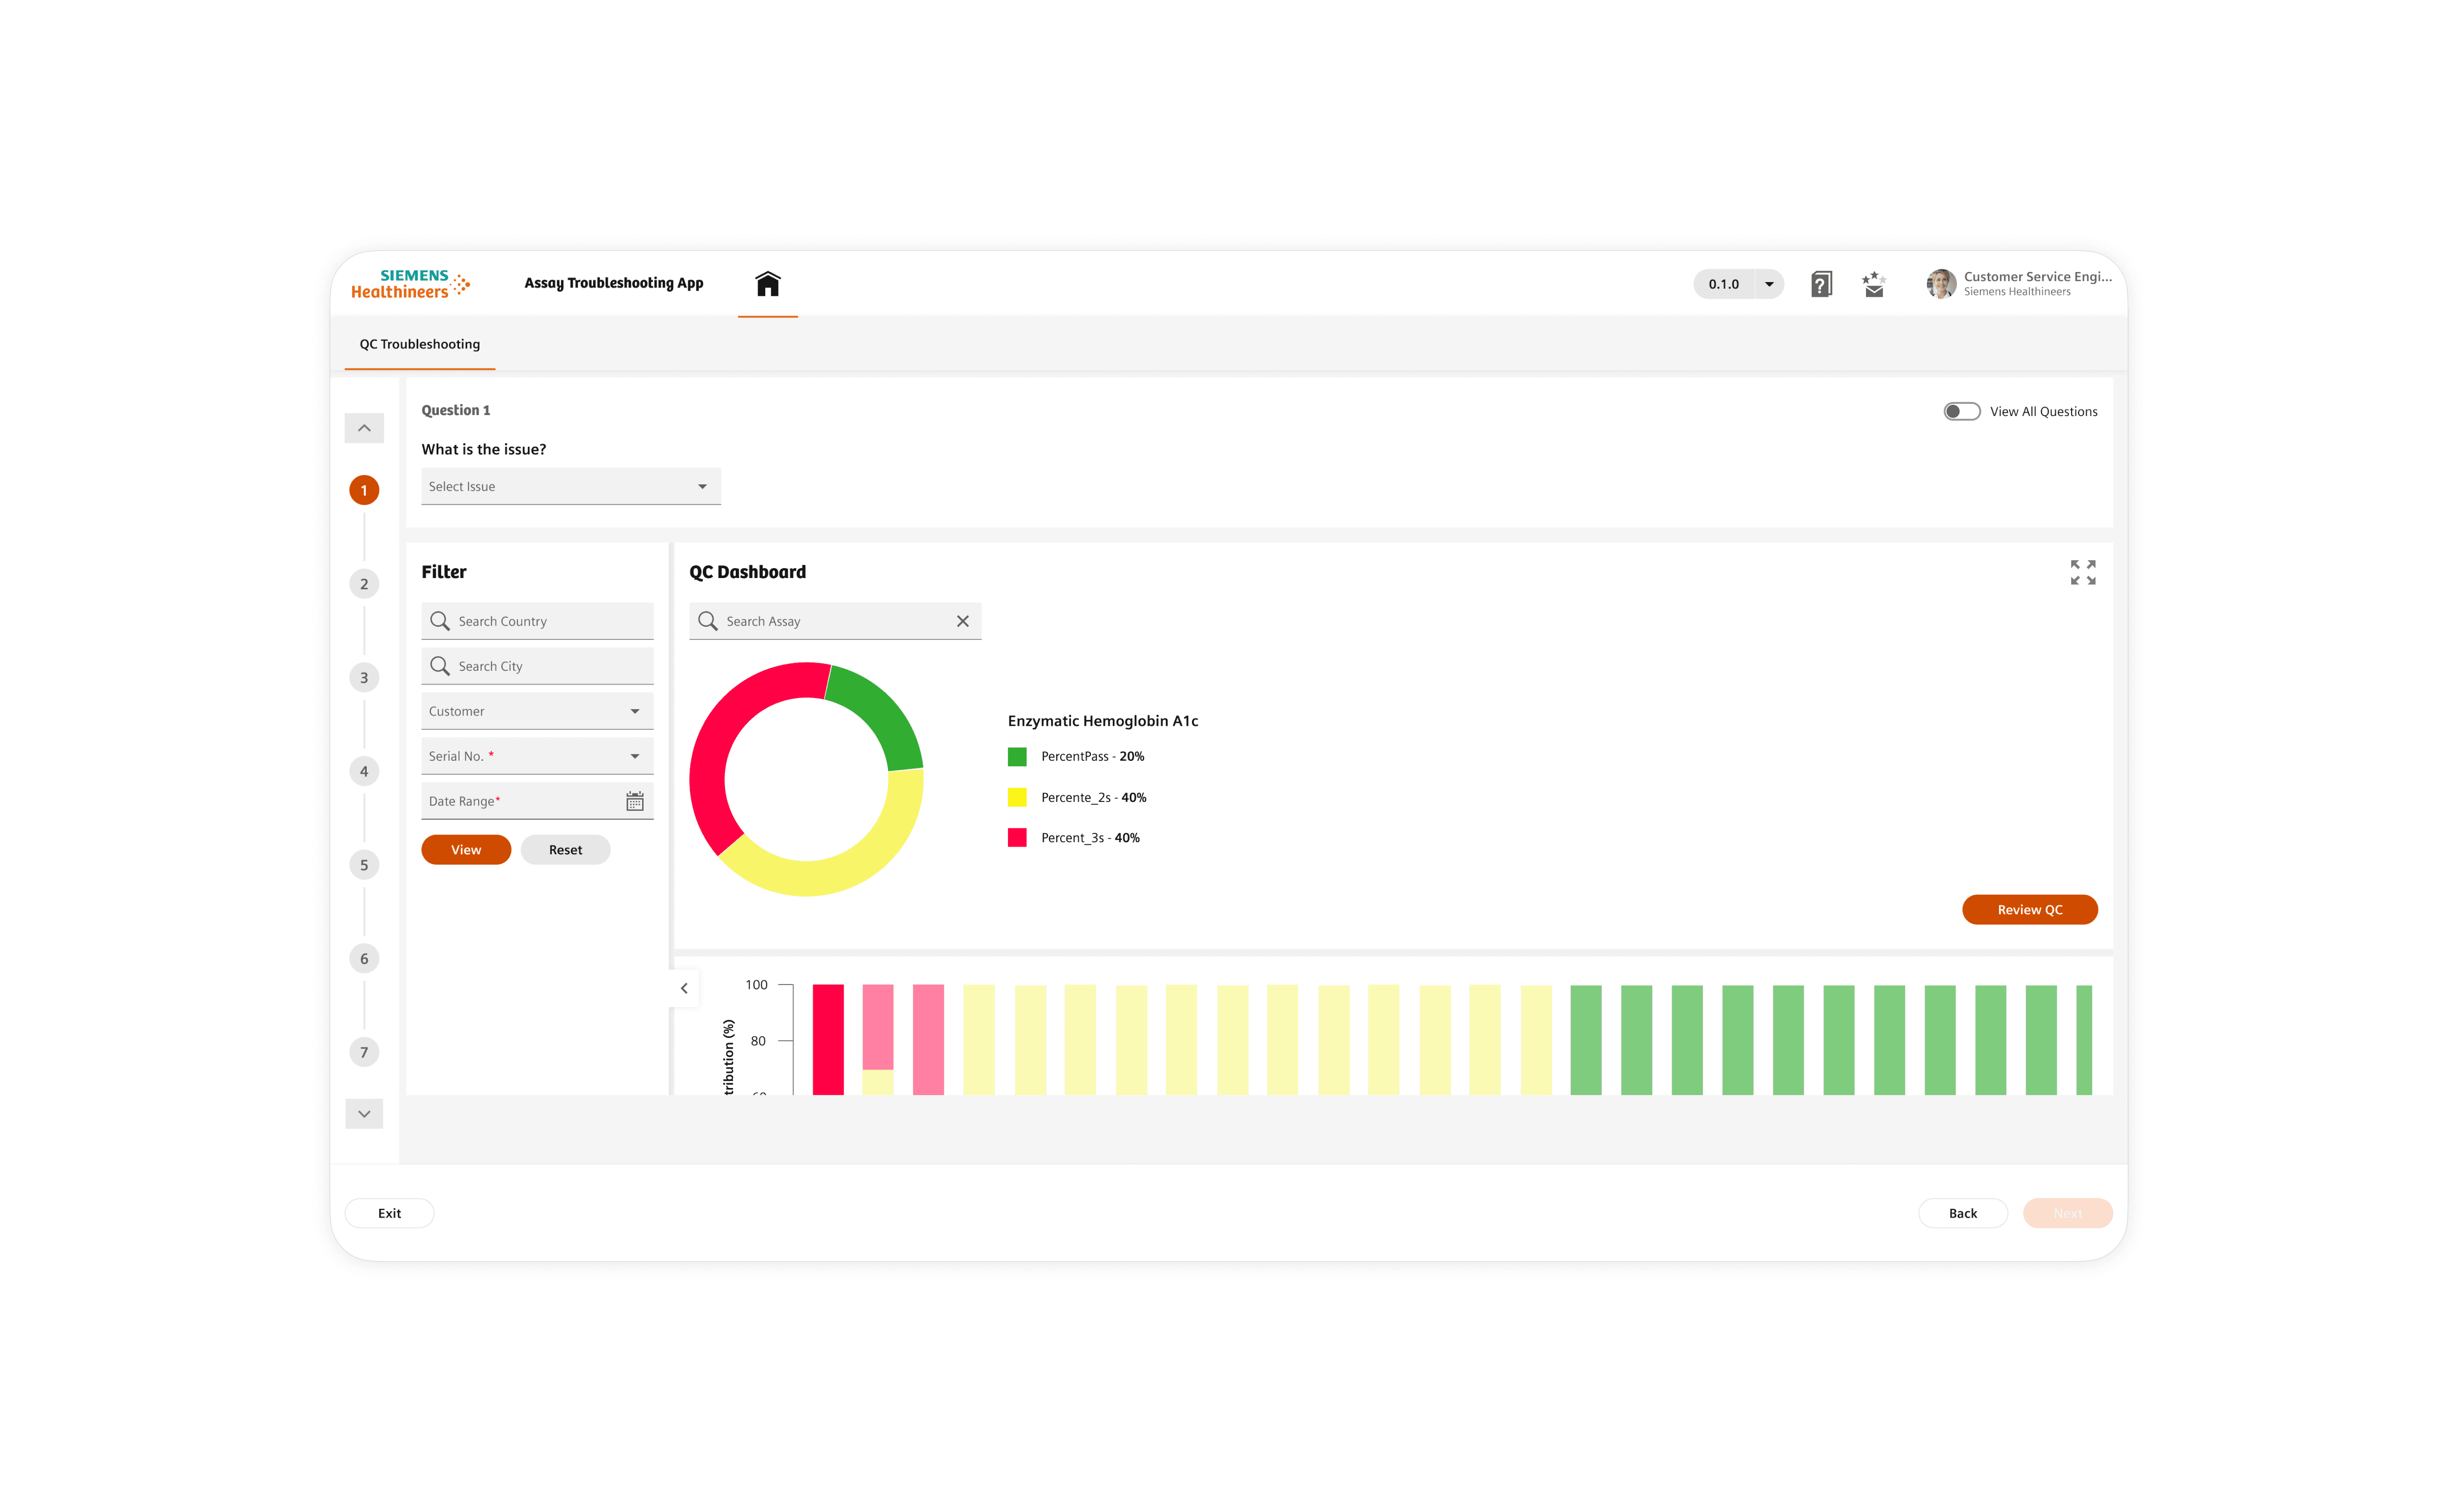Screen dimensions: 2458x1512
Task: Select the QC Troubleshooting tab
Action: coord(419,344)
